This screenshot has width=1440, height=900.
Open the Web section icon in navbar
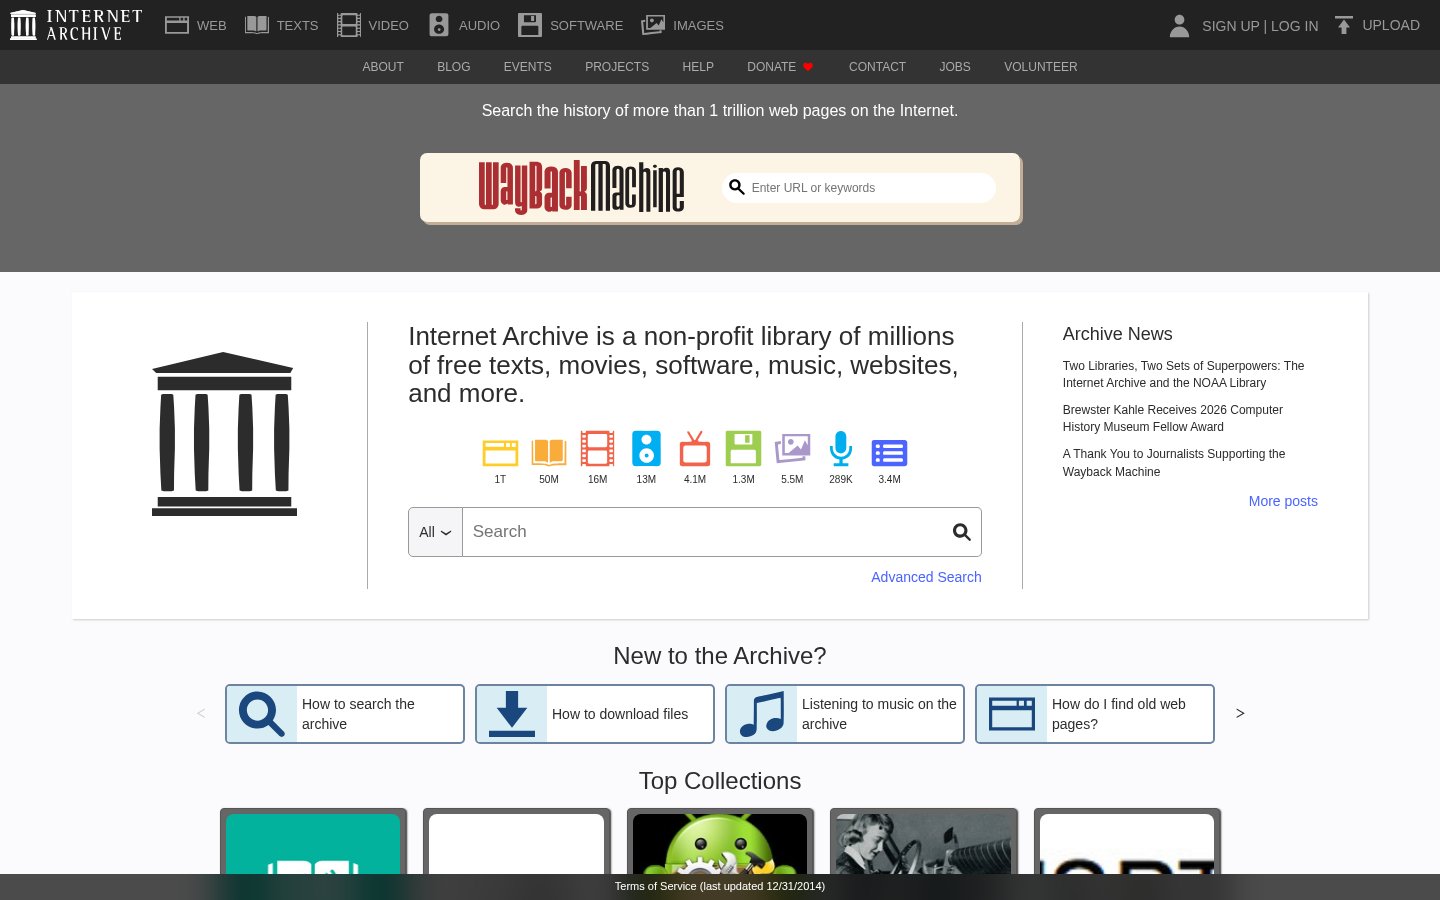[177, 25]
